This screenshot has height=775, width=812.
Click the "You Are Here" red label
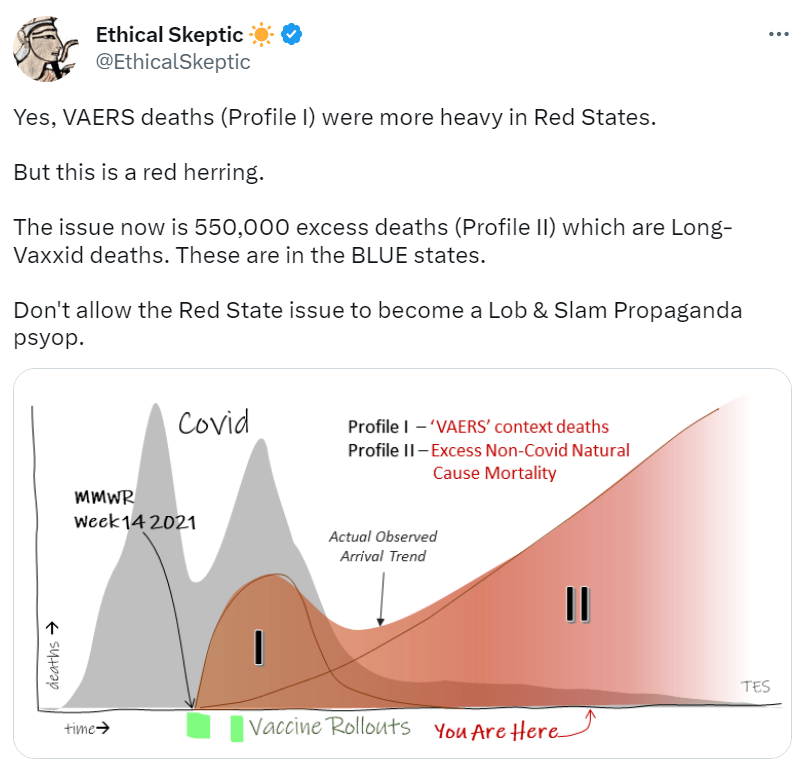pos(496,731)
